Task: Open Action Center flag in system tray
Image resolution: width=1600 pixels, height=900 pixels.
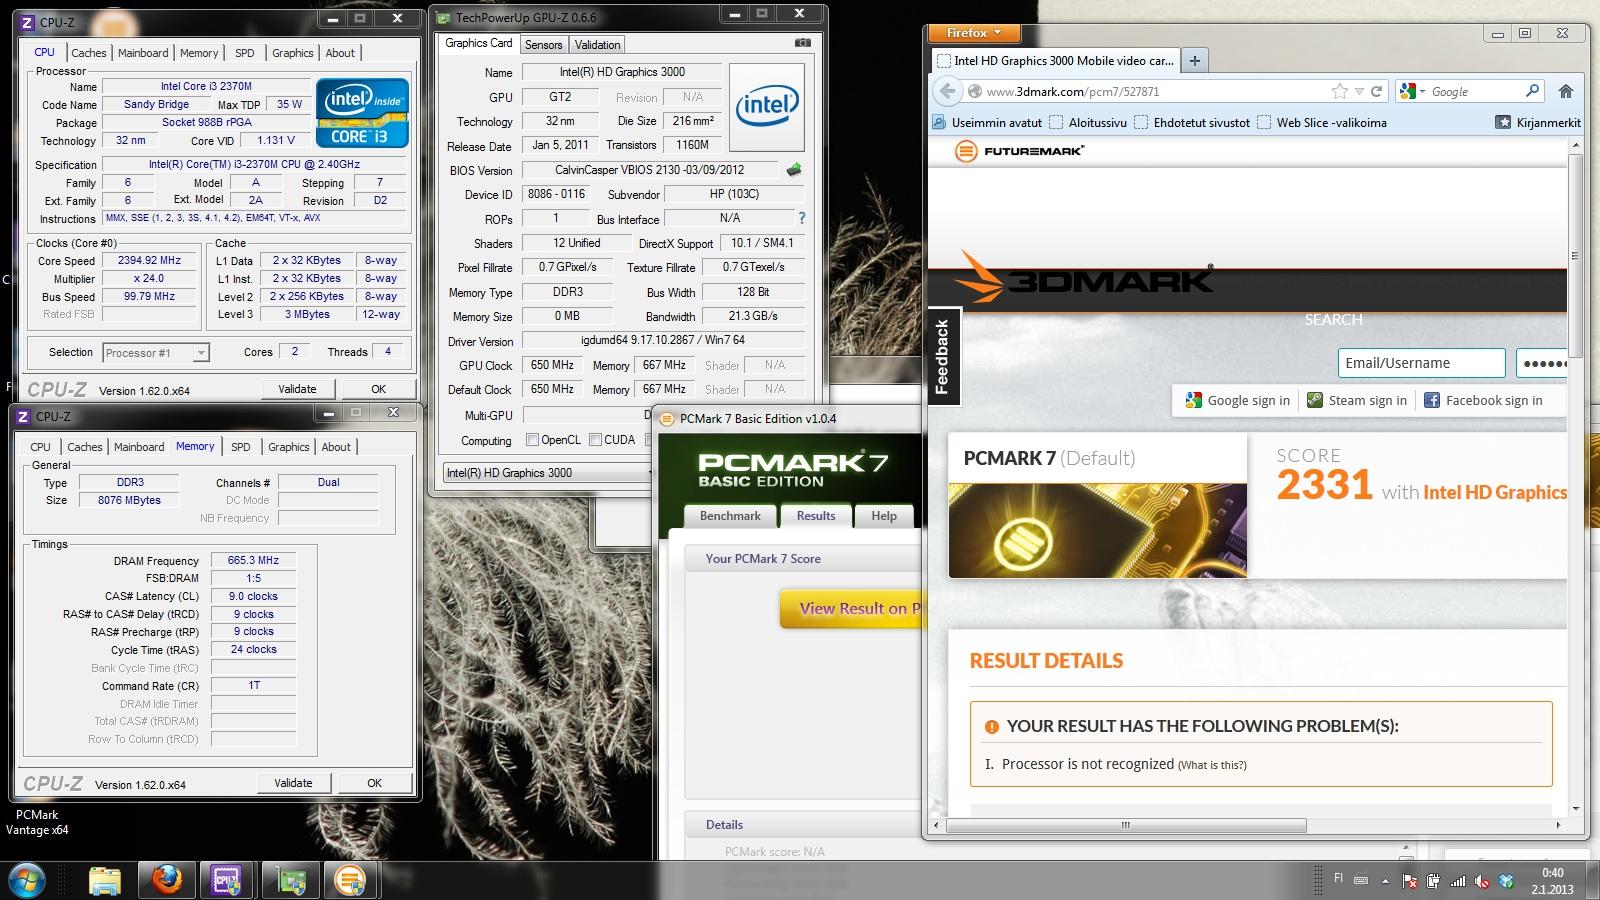Action: 1410,881
